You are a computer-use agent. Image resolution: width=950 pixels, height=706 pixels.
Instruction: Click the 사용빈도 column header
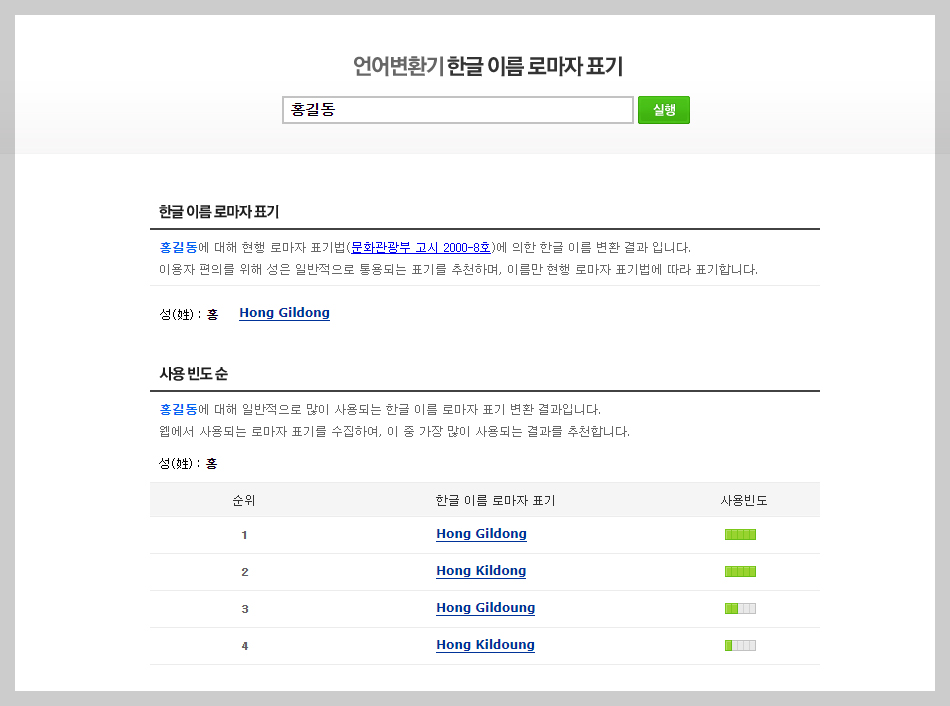point(743,500)
